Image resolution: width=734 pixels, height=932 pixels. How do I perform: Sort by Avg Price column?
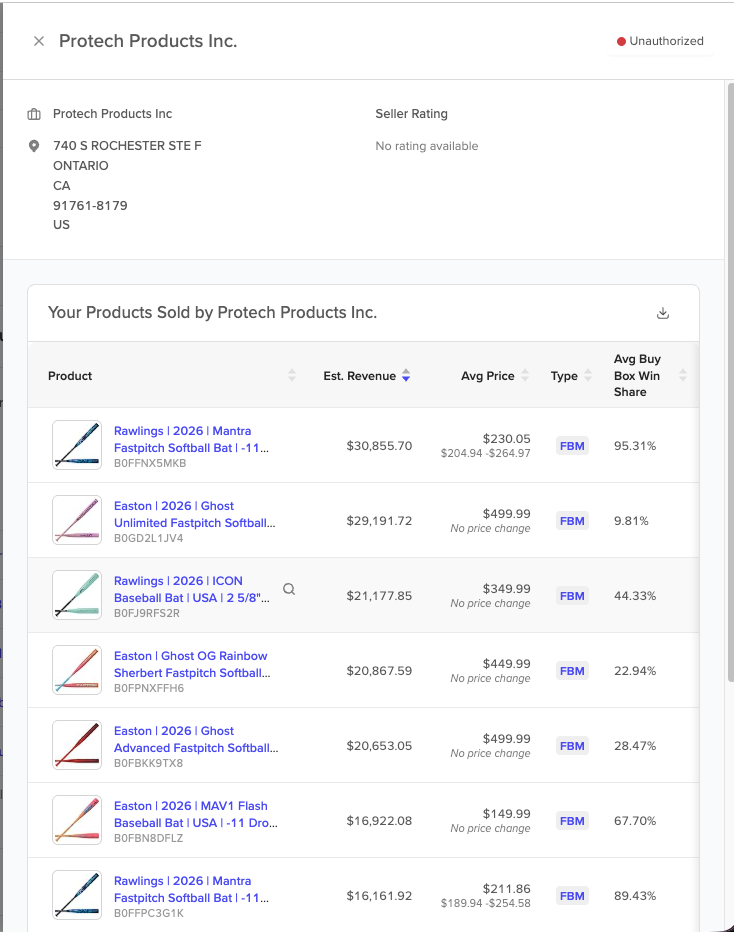coord(525,375)
